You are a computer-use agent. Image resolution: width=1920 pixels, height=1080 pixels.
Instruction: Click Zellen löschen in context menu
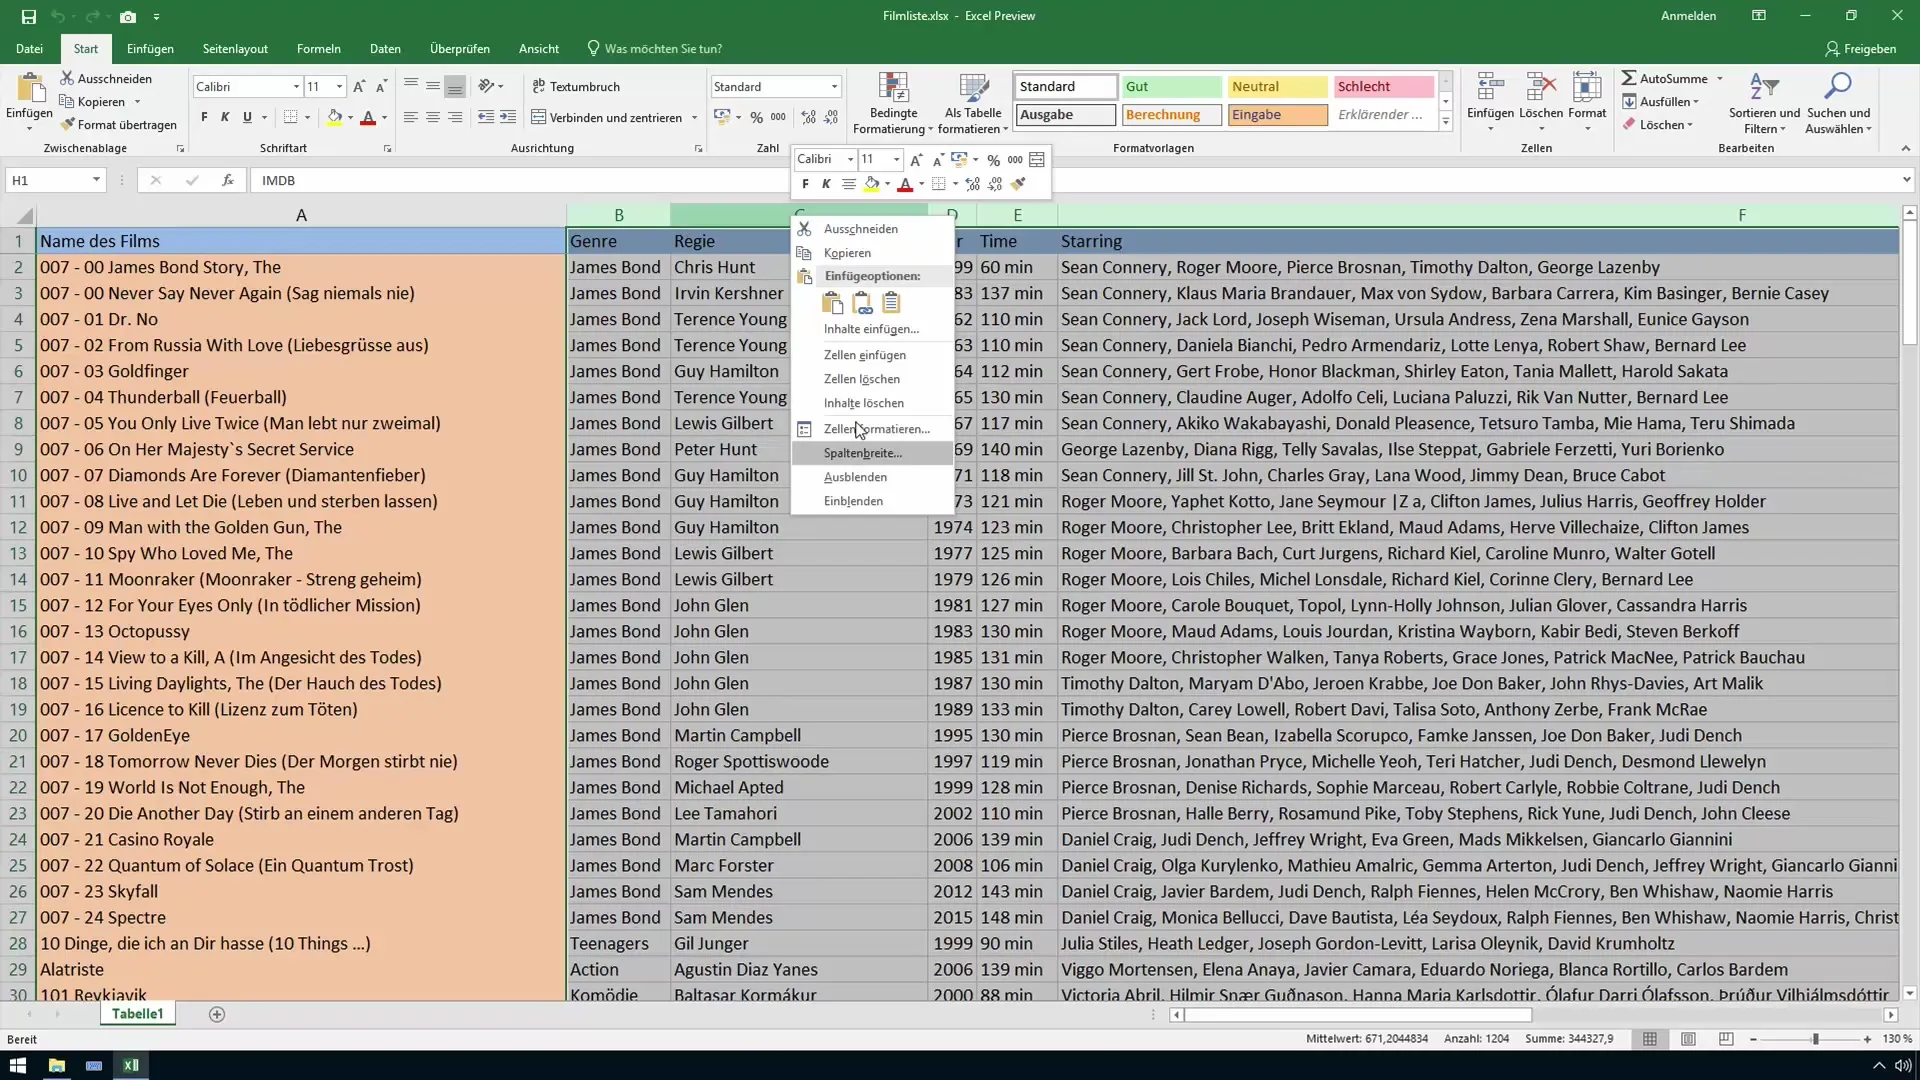pos(864,378)
